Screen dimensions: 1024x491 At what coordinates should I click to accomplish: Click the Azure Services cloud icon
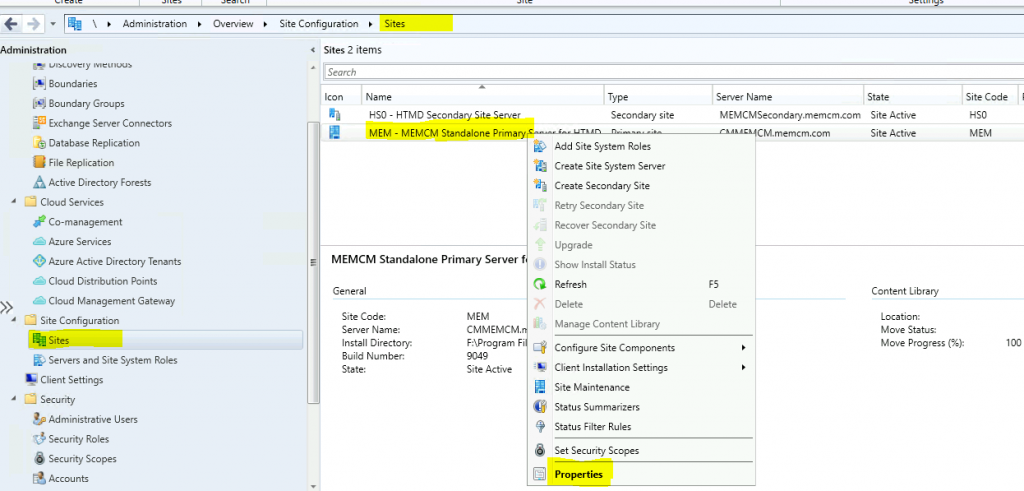(39, 242)
